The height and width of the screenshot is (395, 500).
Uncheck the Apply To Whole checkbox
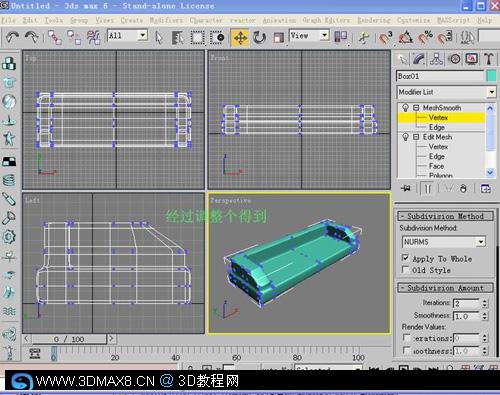click(x=405, y=258)
